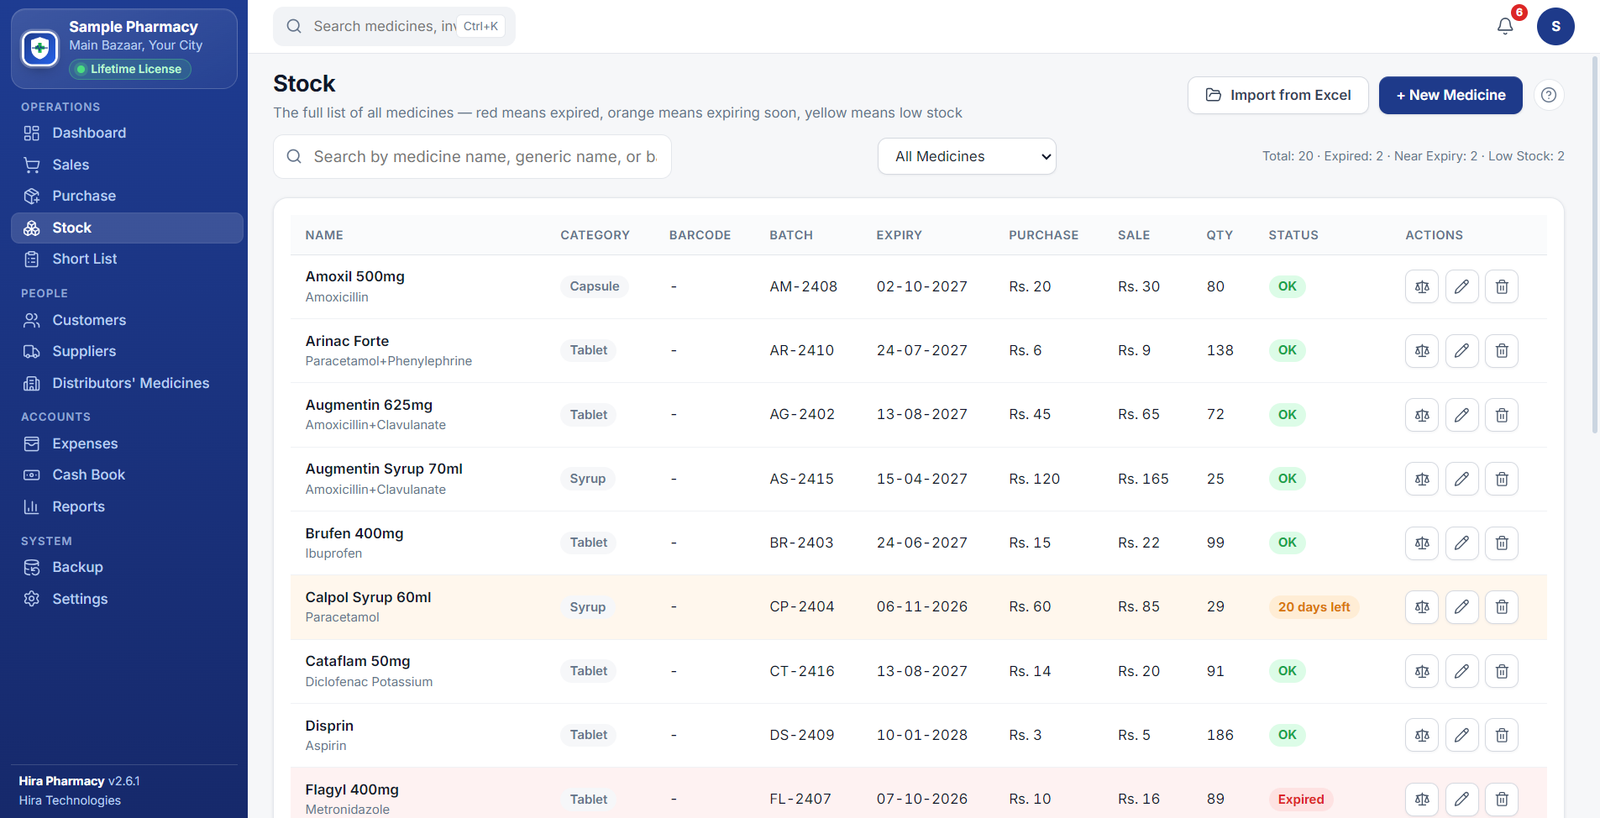Delete Cataflam 50mg with trash icon
The image size is (1600, 818).
(1502, 671)
